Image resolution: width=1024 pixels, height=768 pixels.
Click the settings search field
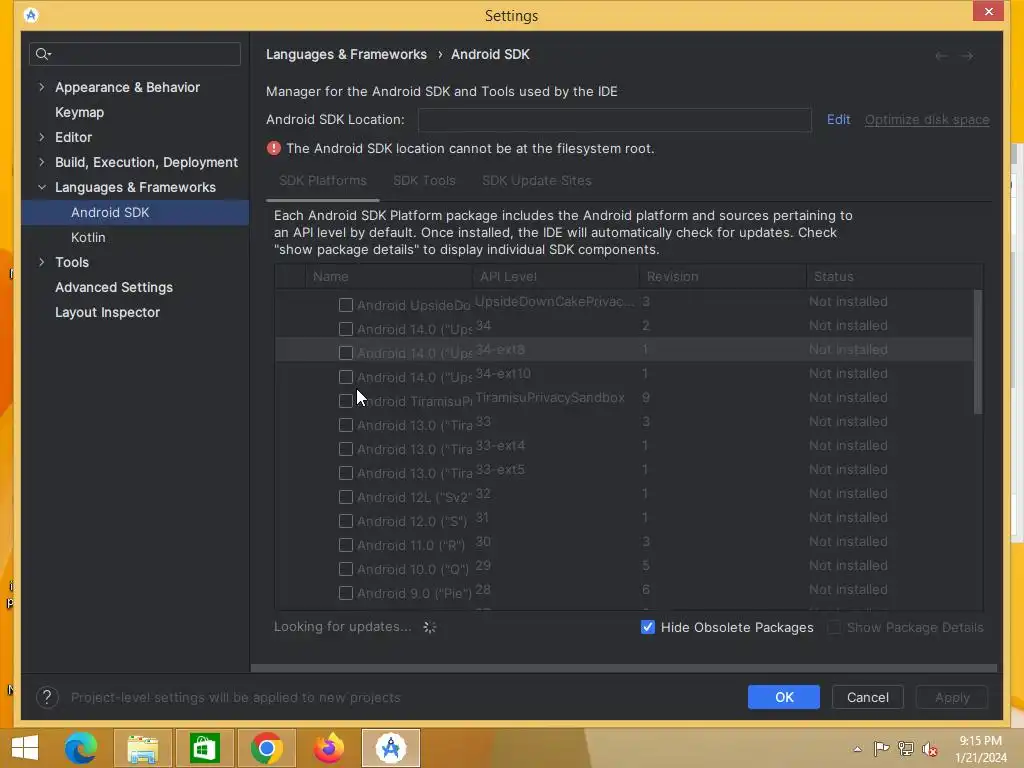click(135, 54)
